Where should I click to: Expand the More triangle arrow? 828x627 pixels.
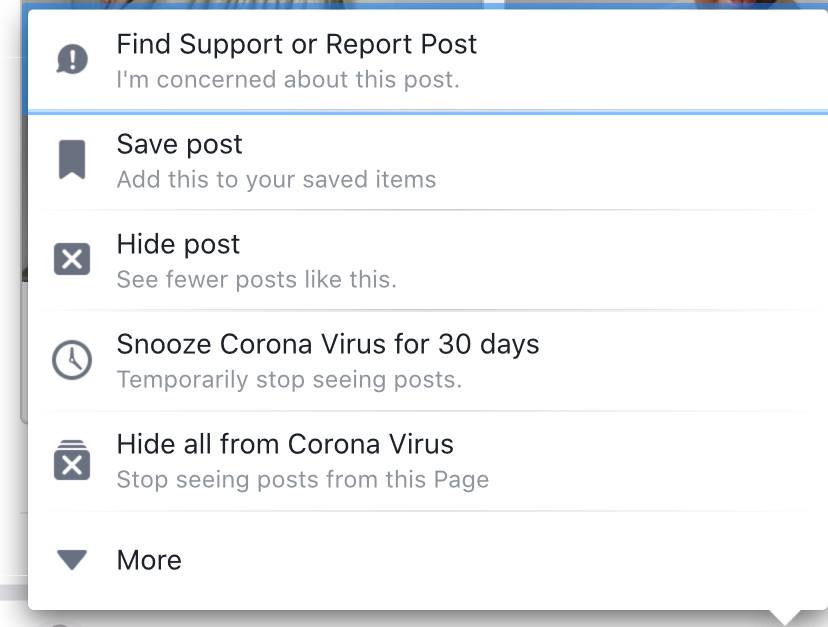point(72,560)
